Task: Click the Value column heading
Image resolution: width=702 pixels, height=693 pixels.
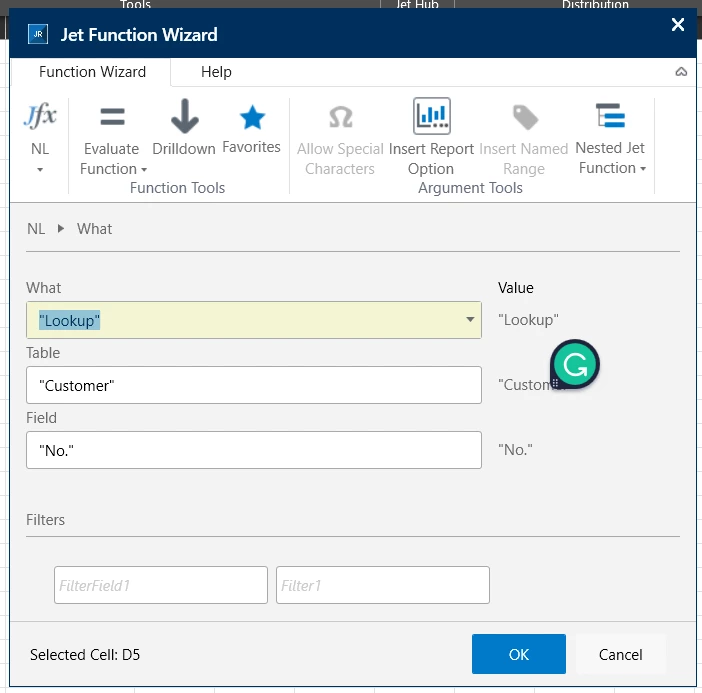Action: [x=516, y=288]
